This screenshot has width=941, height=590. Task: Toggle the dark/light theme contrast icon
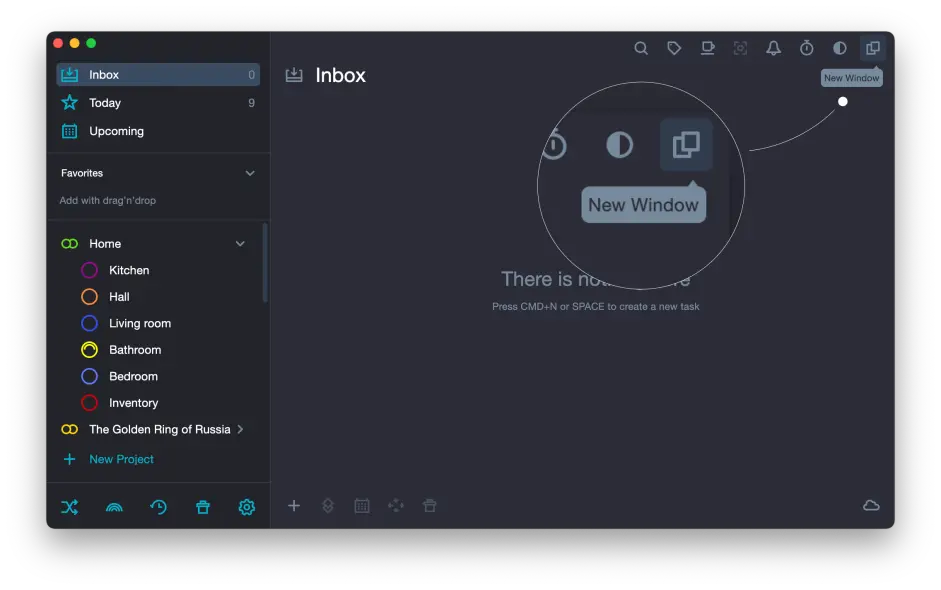tap(839, 48)
